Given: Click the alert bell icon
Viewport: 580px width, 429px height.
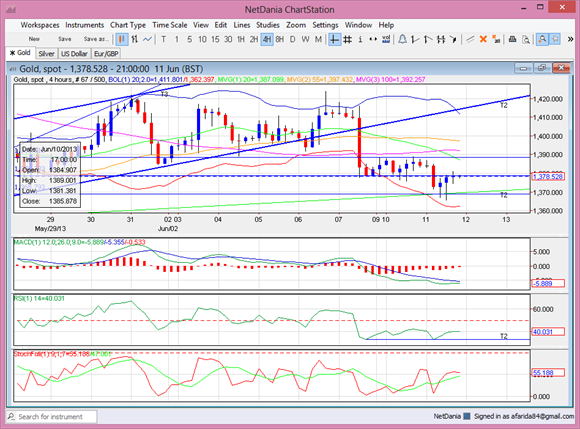Looking at the screenshot, I should coord(402,39).
